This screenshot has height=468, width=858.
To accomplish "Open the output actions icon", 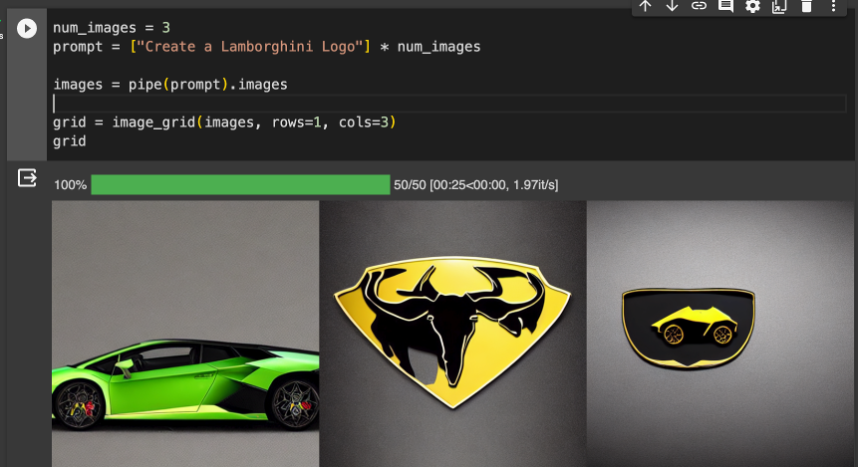I will pyautogui.click(x=27, y=178).
